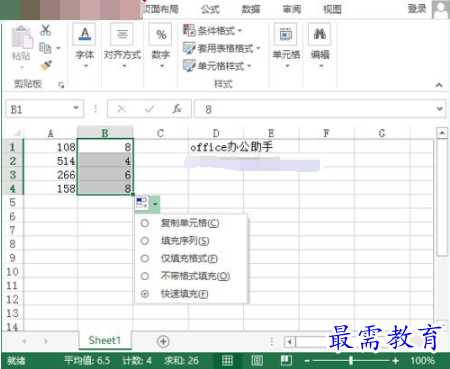450x369 pixels.
Task: Select column A header
Action: [x=50, y=133]
